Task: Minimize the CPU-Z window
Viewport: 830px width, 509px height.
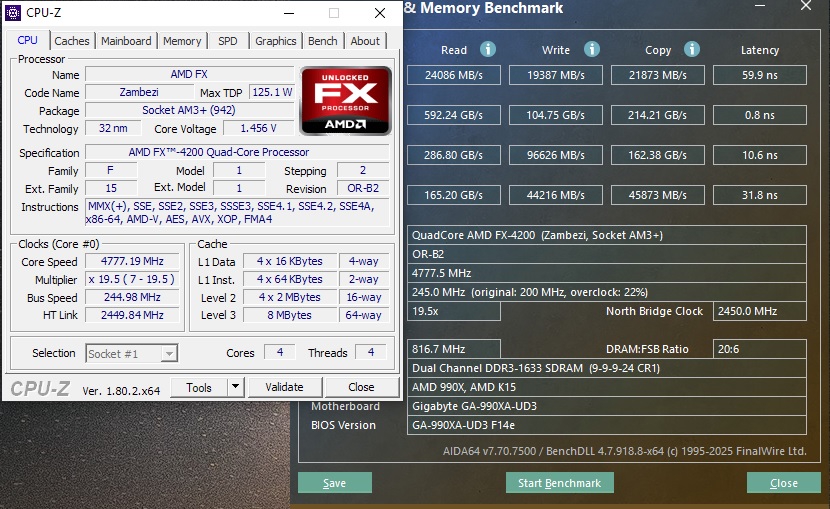Action: tap(289, 13)
